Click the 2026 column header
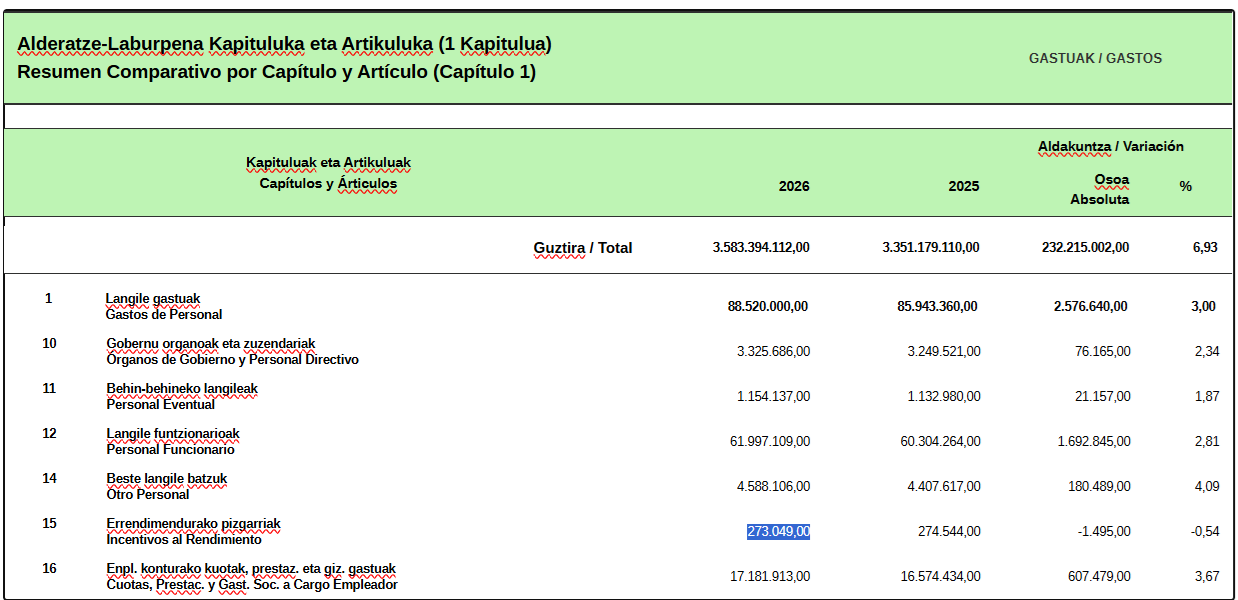The height and width of the screenshot is (600, 1238). (x=794, y=187)
